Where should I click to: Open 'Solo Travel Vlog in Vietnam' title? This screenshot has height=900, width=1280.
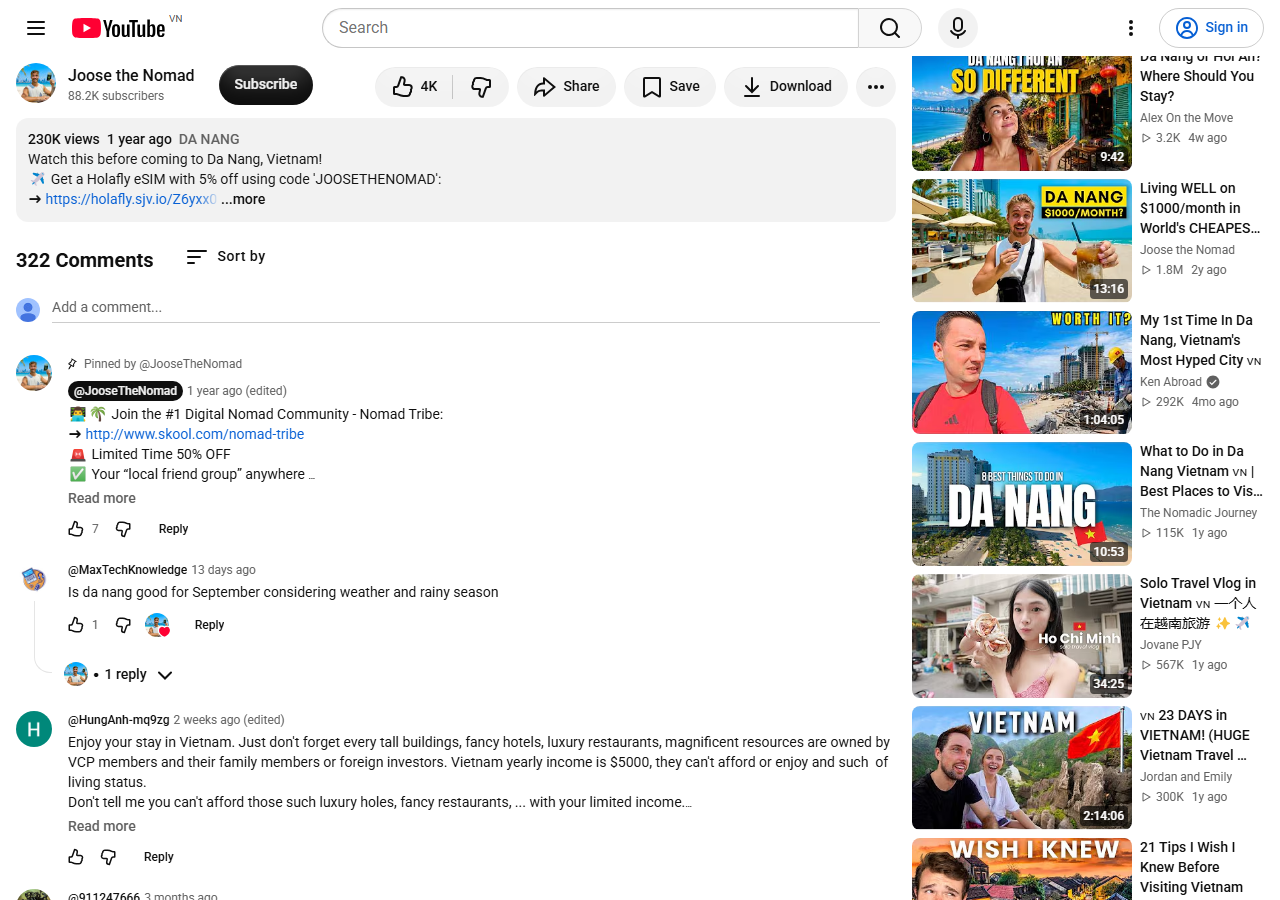[1198, 603]
